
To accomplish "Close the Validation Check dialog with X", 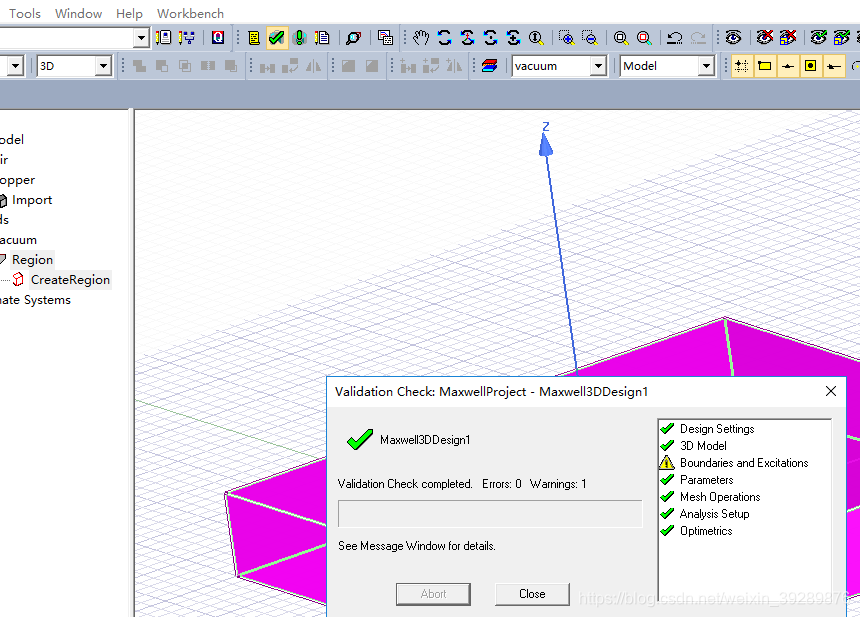I will coord(831,391).
